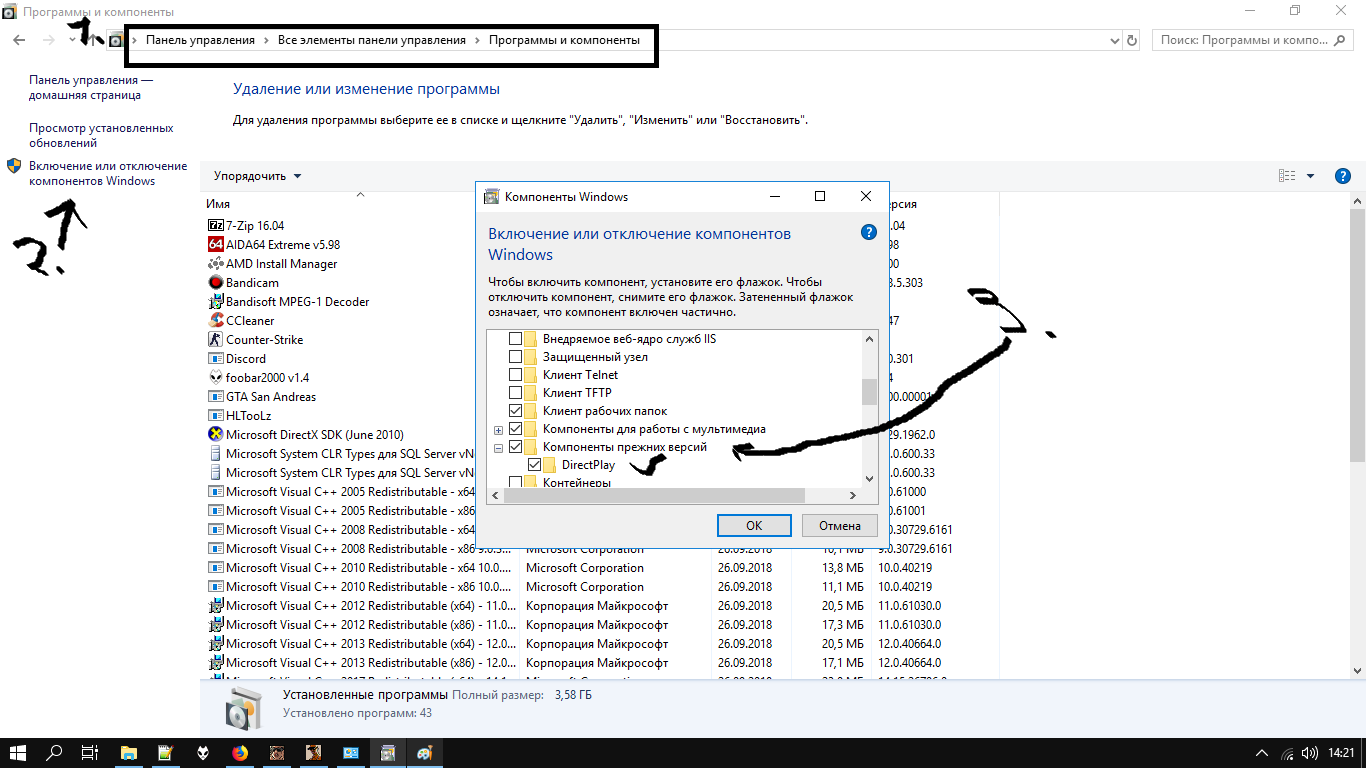The width and height of the screenshot is (1366, 768).
Task: Open the Wi-Fi network tray icon
Action: 1285,752
